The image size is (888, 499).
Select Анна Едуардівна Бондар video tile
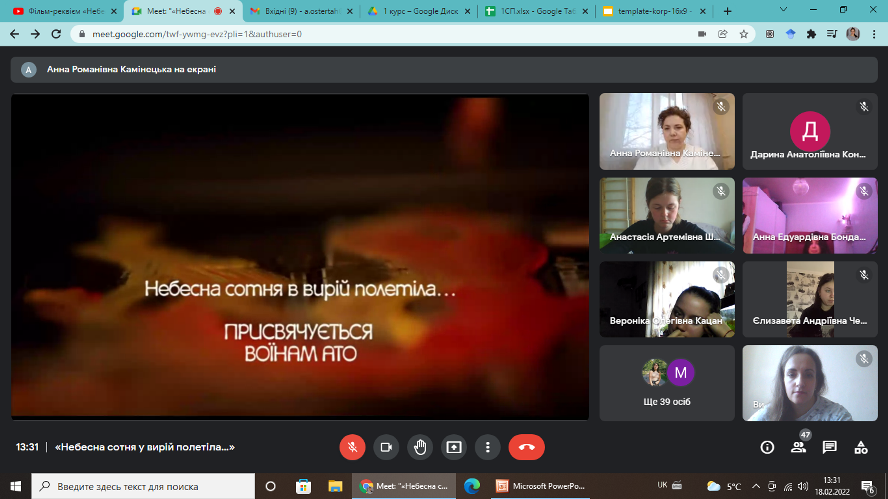click(x=810, y=215)
